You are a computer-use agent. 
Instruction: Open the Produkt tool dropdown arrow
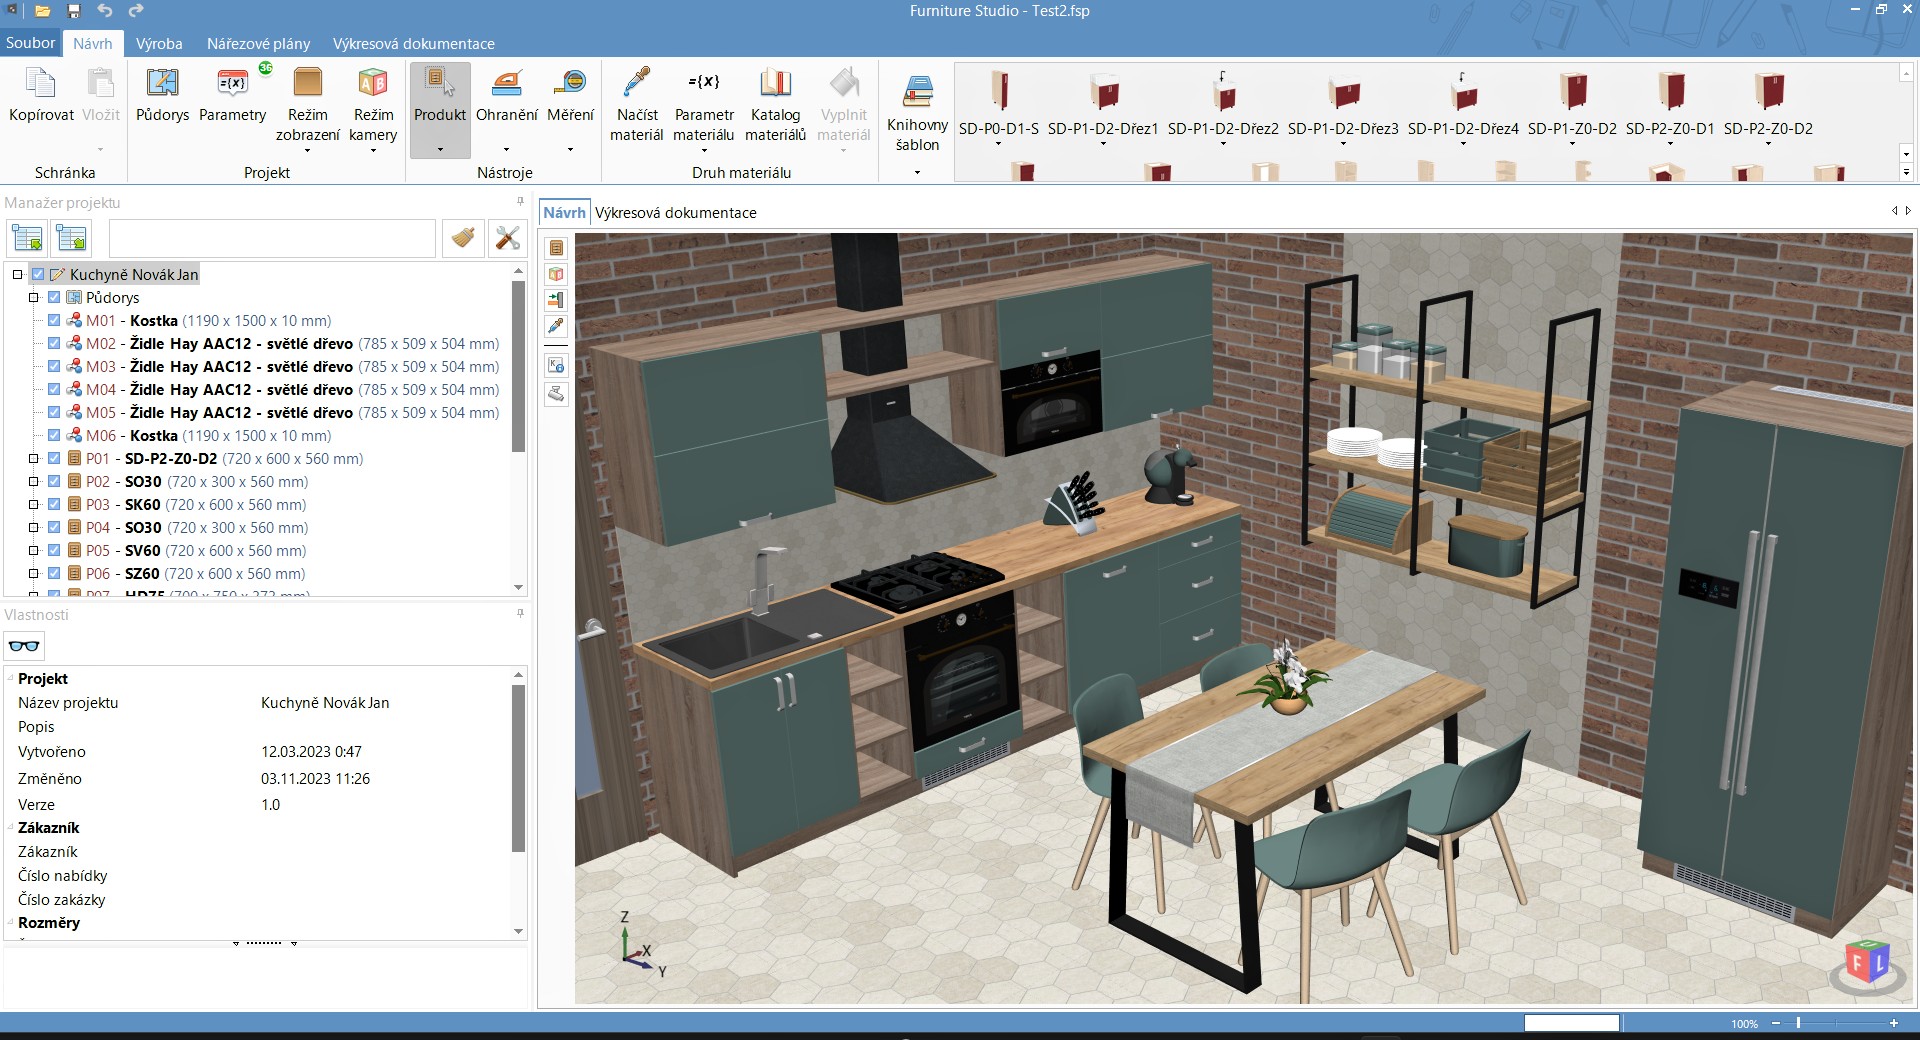click(440, 150)
